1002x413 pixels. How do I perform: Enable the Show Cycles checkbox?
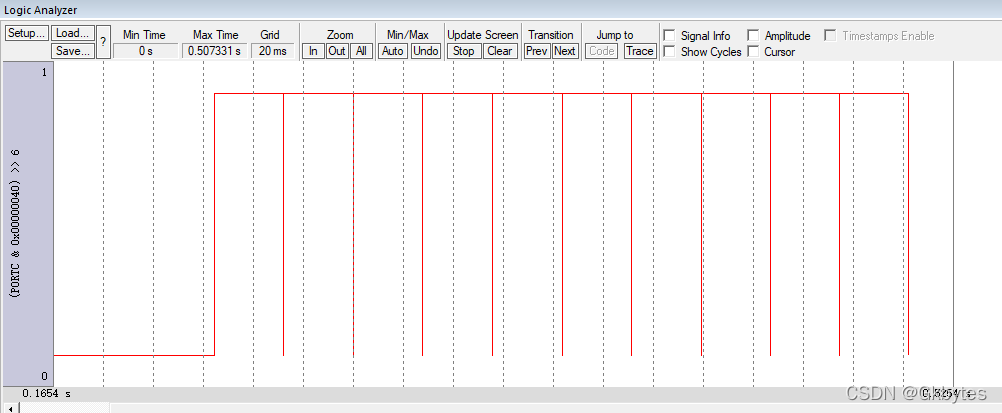[x=670, y=51]
